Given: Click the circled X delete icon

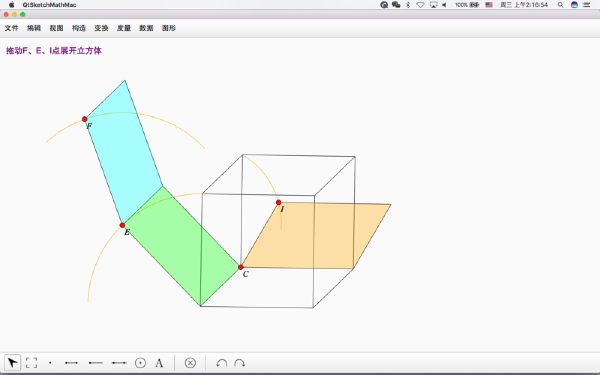Looking at the screenshot, I should (190, 362).
